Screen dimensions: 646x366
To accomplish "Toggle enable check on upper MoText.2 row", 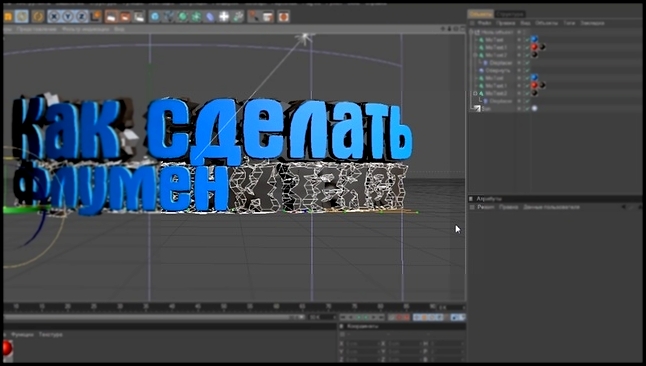I will pos(527,55).
